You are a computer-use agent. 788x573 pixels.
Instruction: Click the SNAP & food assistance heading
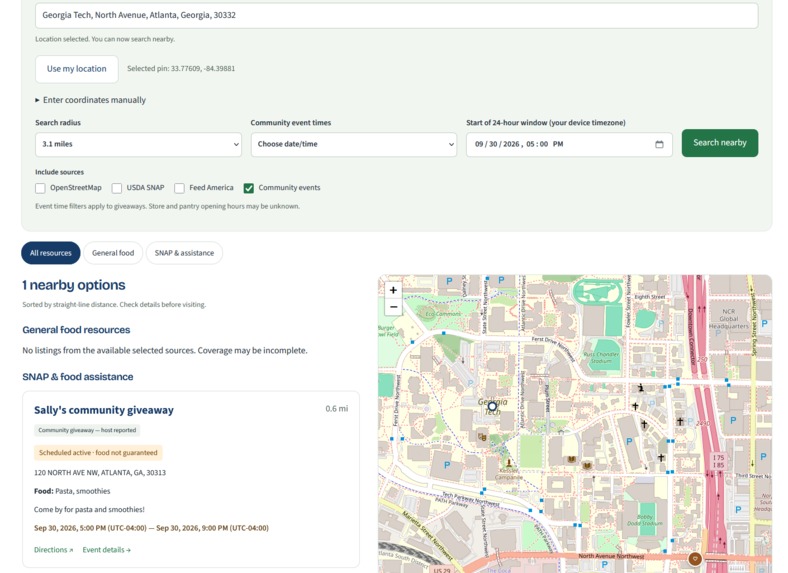(x=78, y=376)
